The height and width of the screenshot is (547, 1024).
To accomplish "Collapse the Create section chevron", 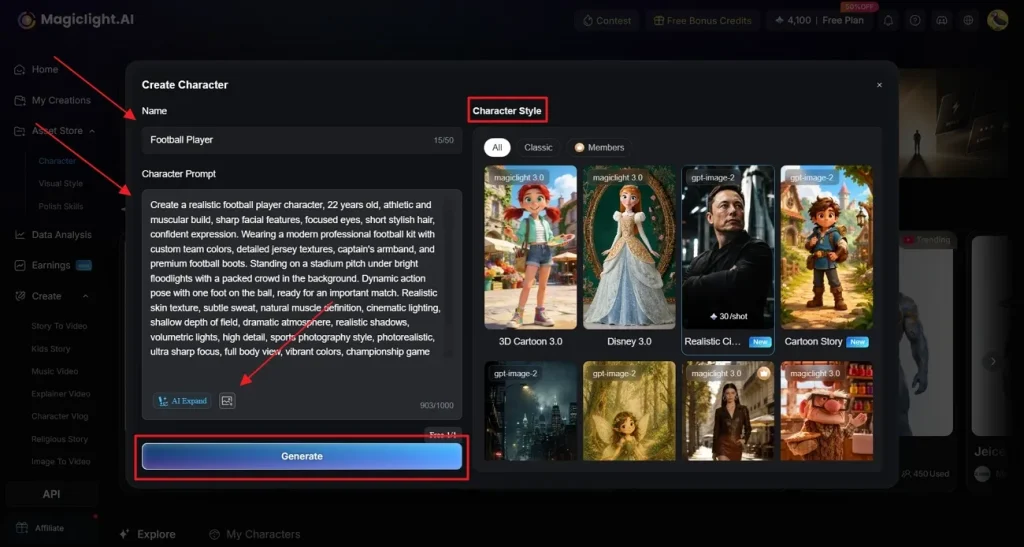I will click(86, 296).
